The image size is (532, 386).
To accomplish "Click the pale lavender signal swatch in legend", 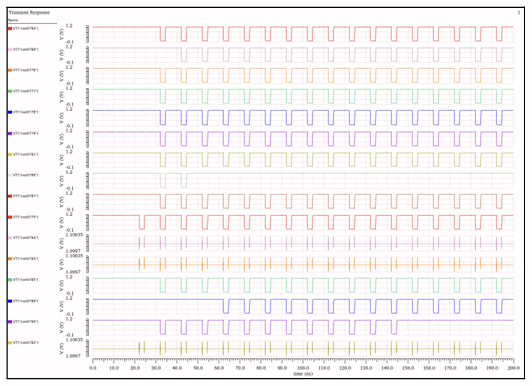I will point(10,175).
